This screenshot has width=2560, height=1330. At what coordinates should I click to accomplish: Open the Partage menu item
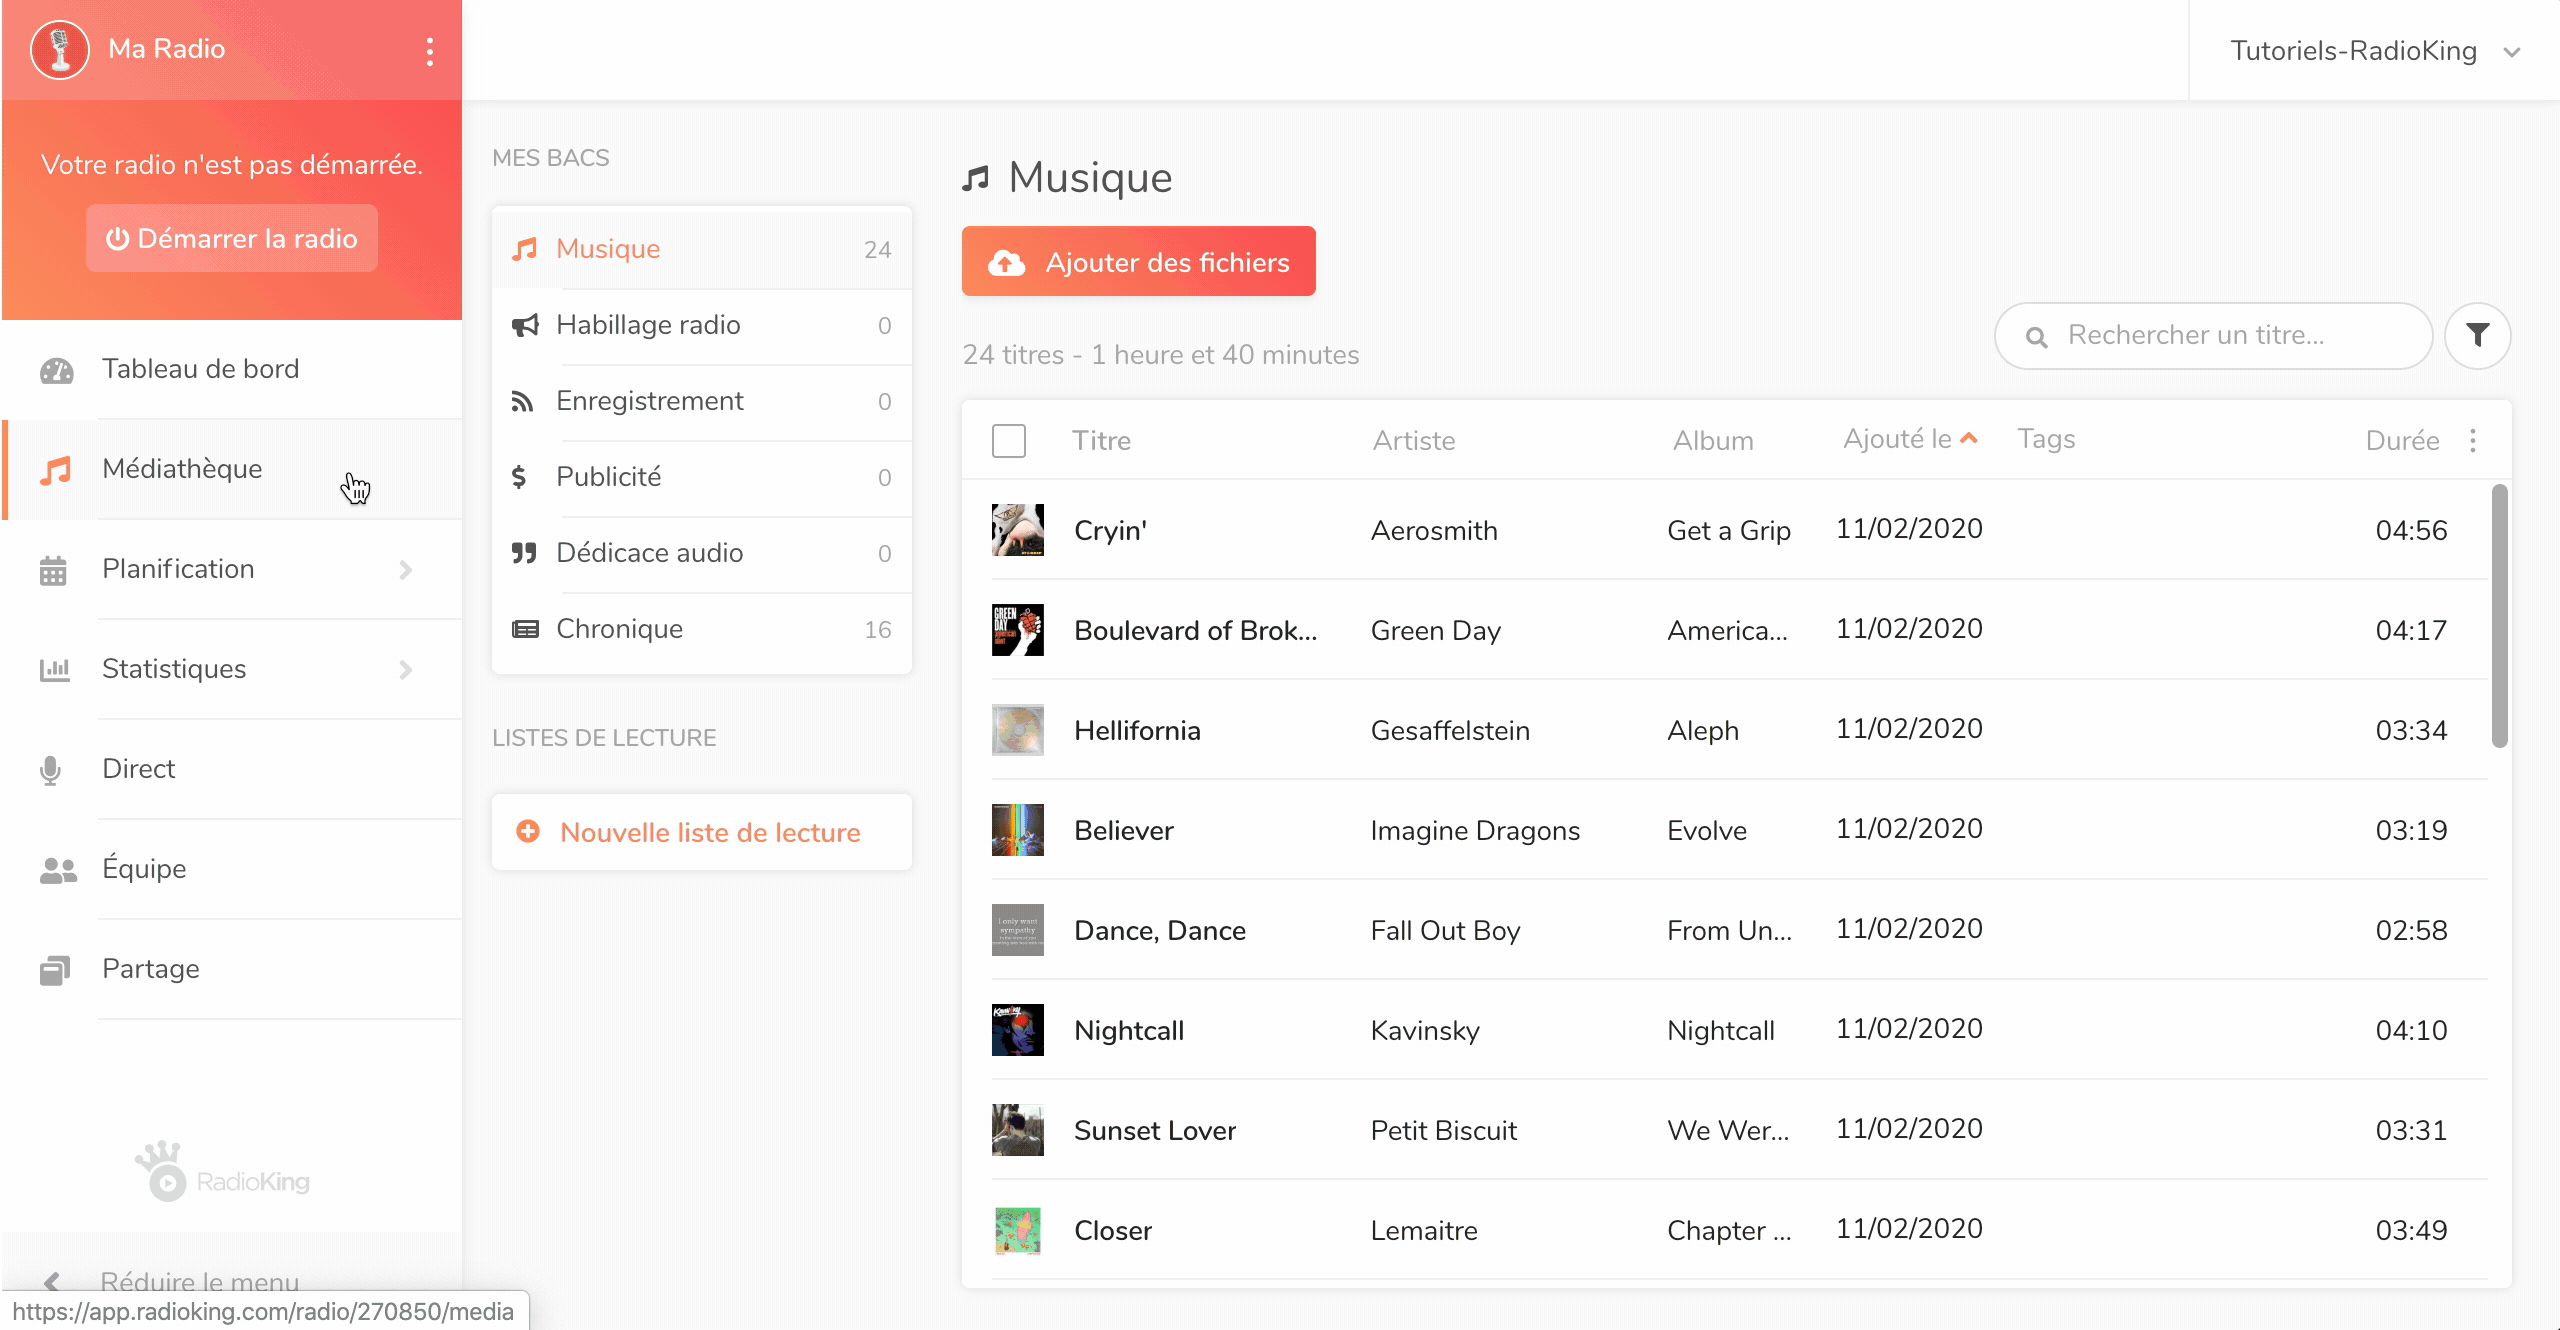[232, 969]
